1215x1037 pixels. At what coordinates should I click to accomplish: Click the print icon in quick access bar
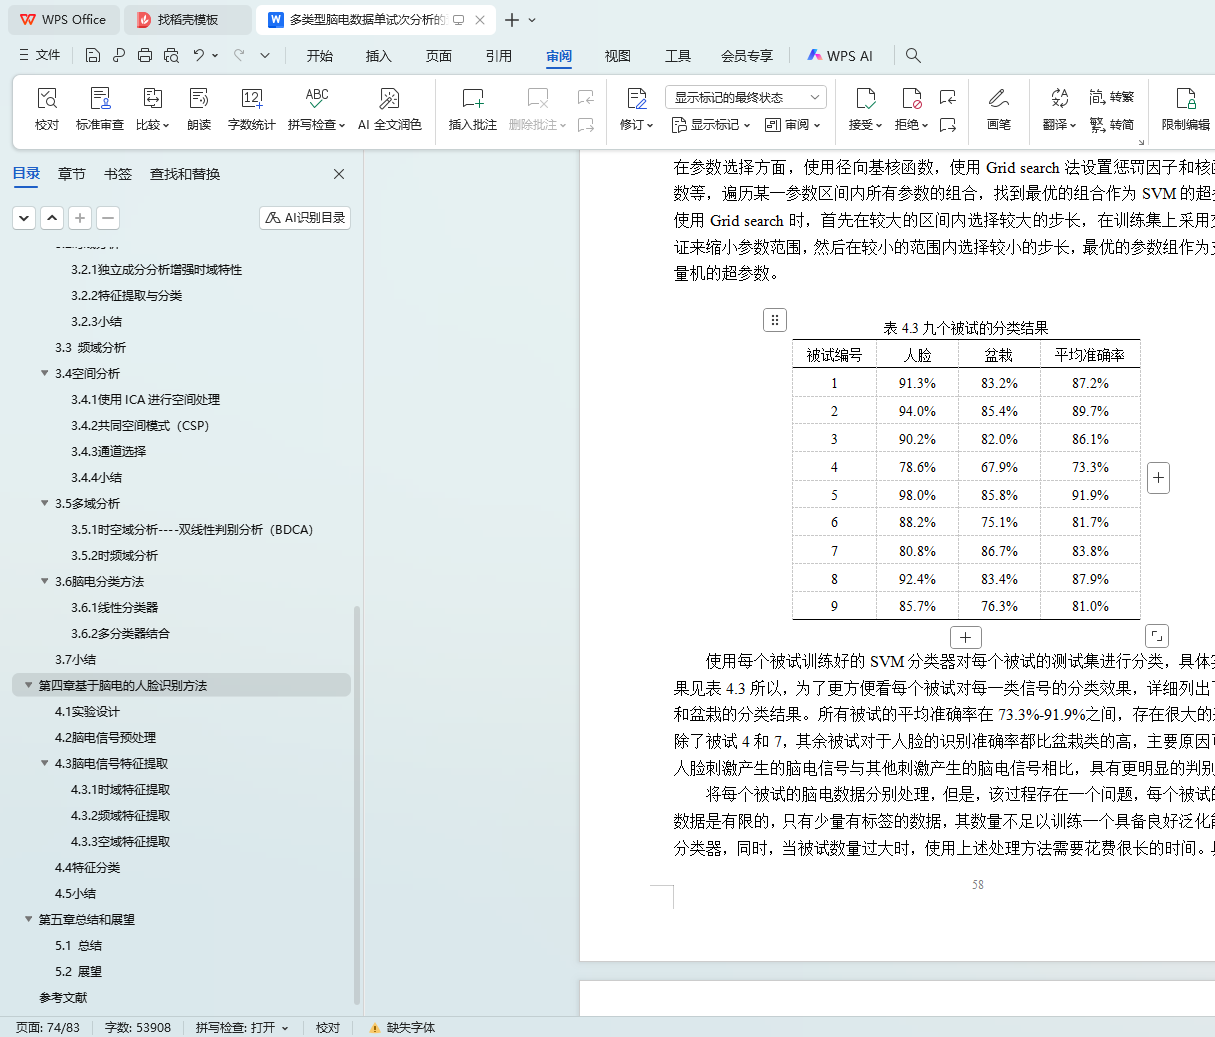(145, 55)
